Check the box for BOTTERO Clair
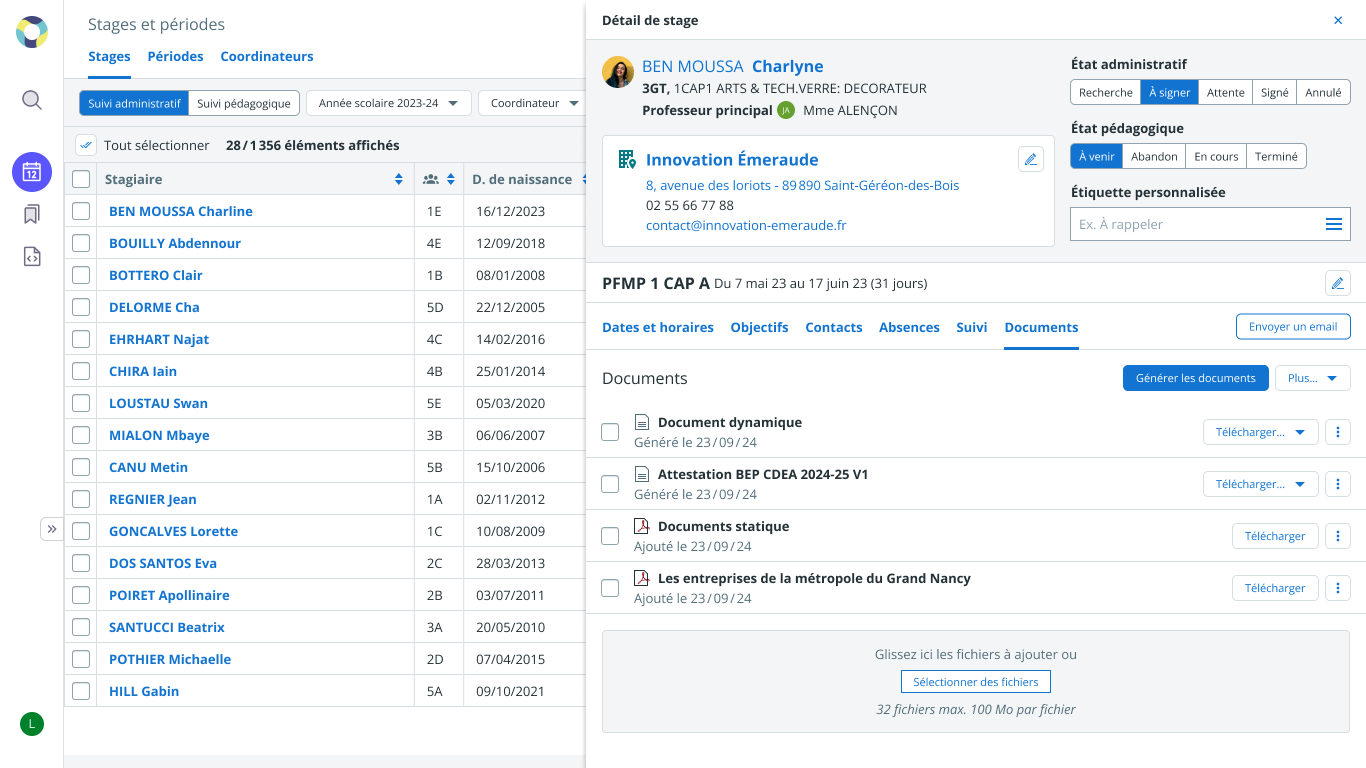Viewport: 1366px width, 768px height. pos(81,275)
